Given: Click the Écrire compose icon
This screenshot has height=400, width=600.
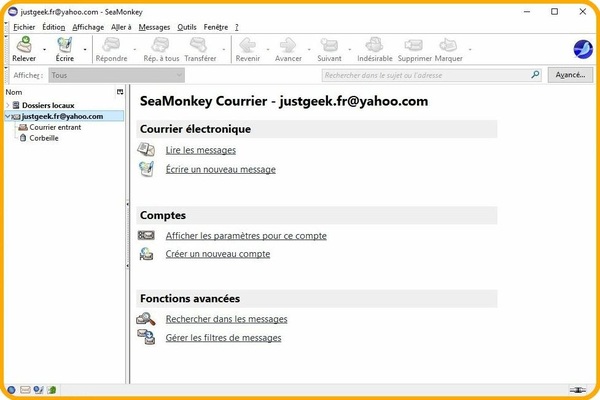Looking at the screenshot, I should (65, 45).
